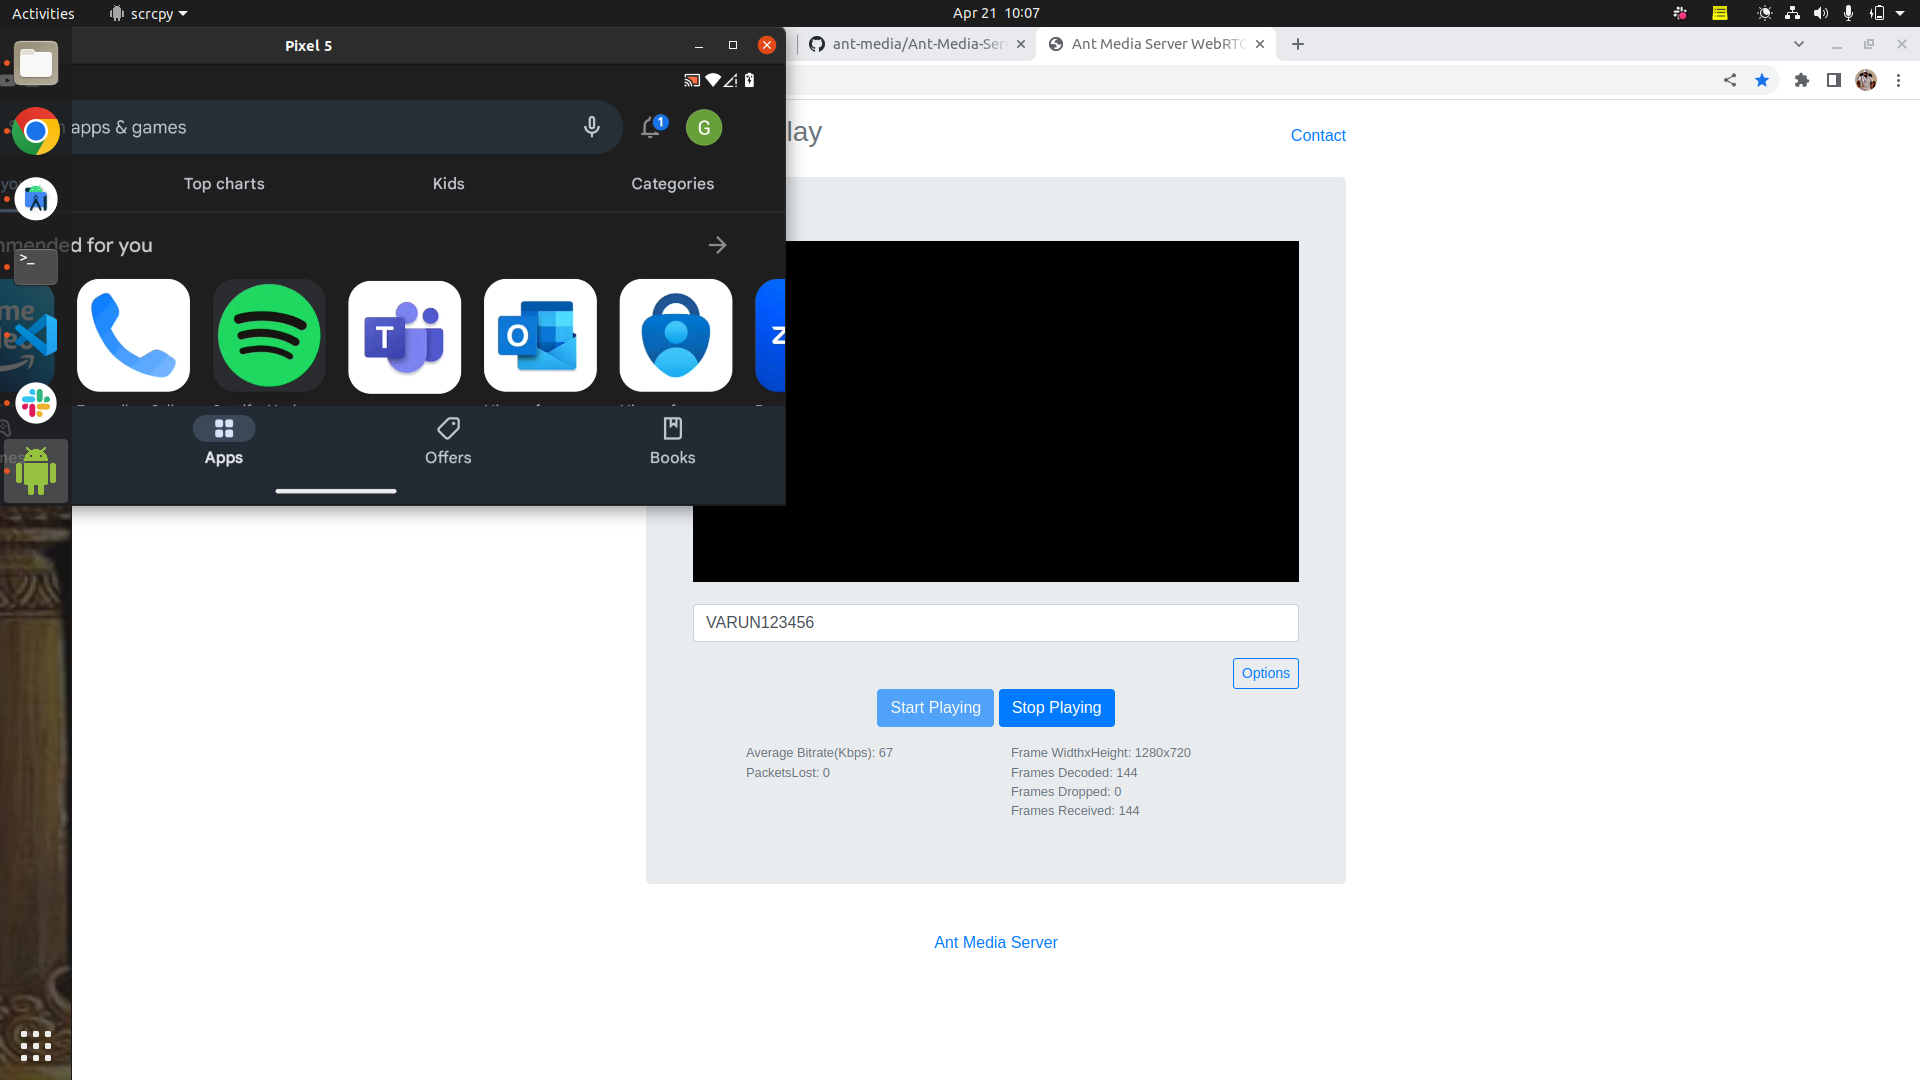Bookmark the page with the star icon
Viewport: 1920px width, 1080px height.
(1762, 80)
